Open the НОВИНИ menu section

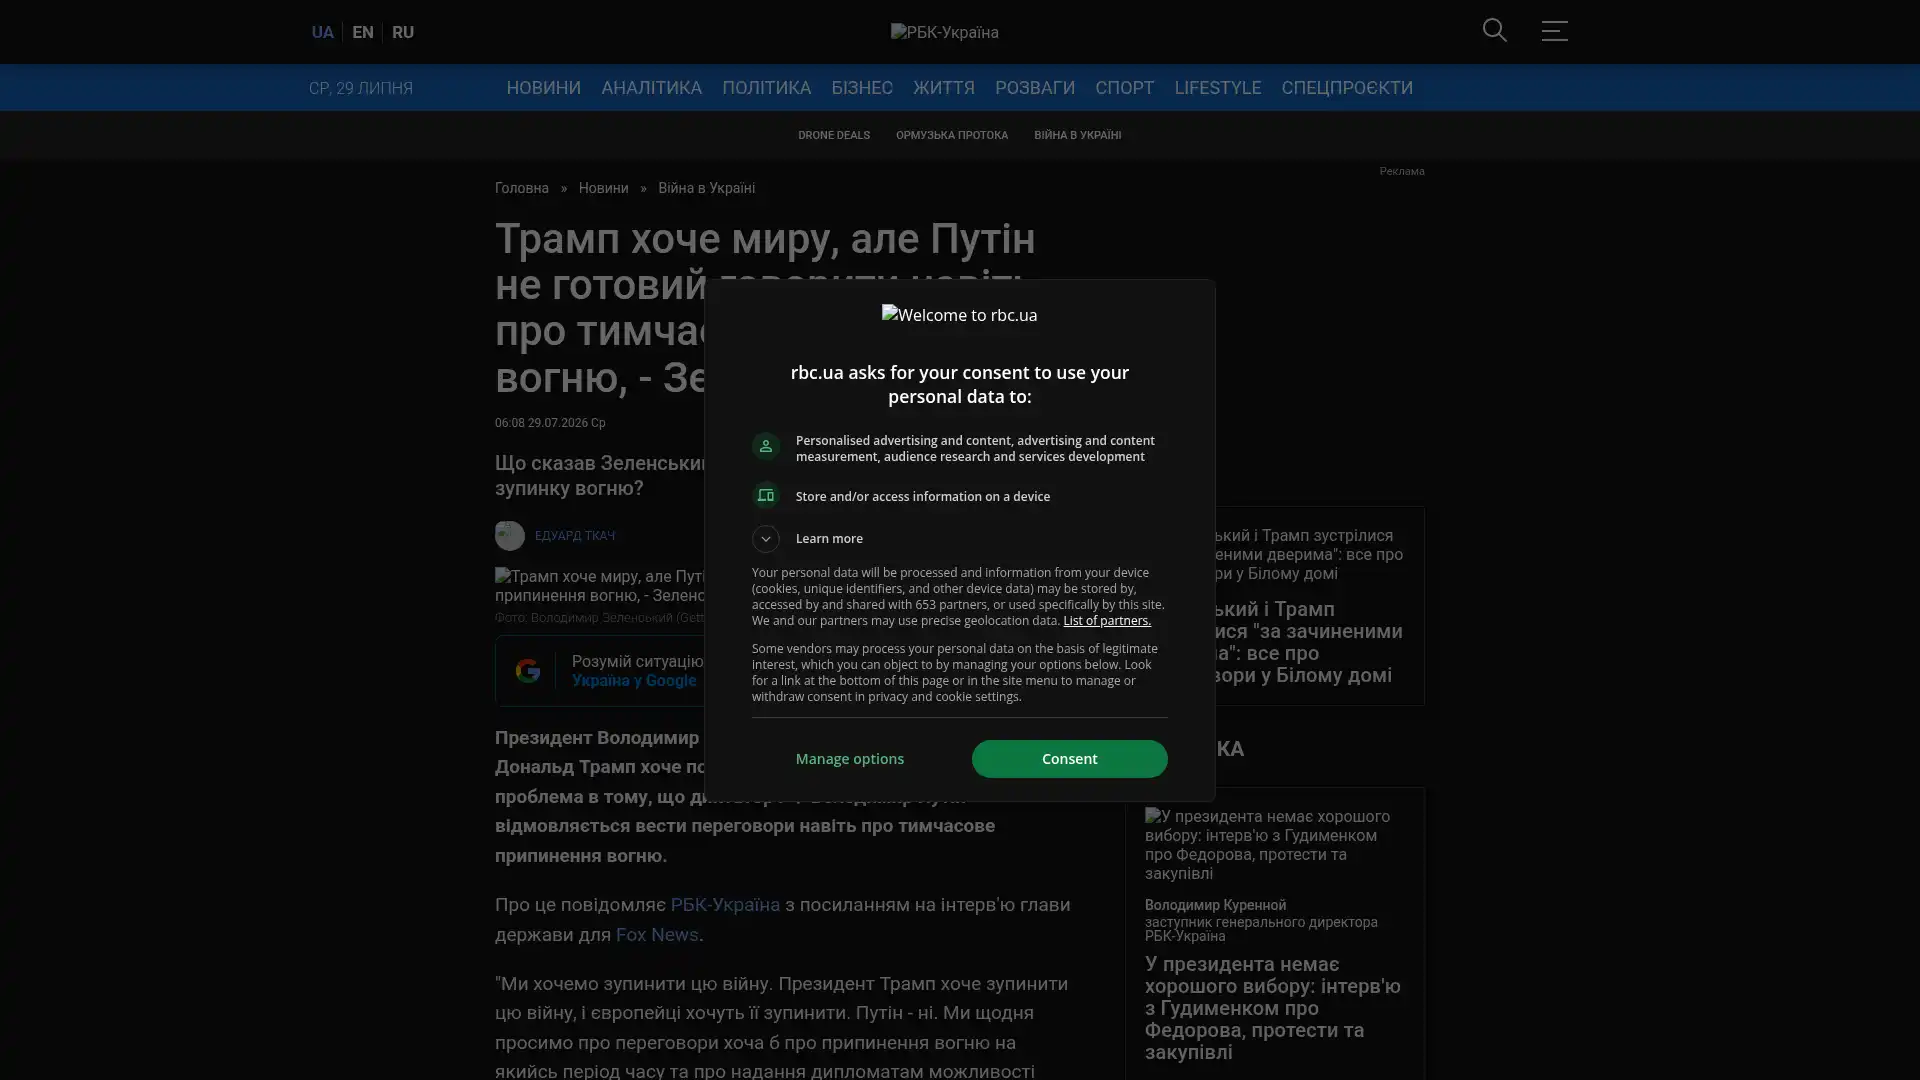coord(543,88)
